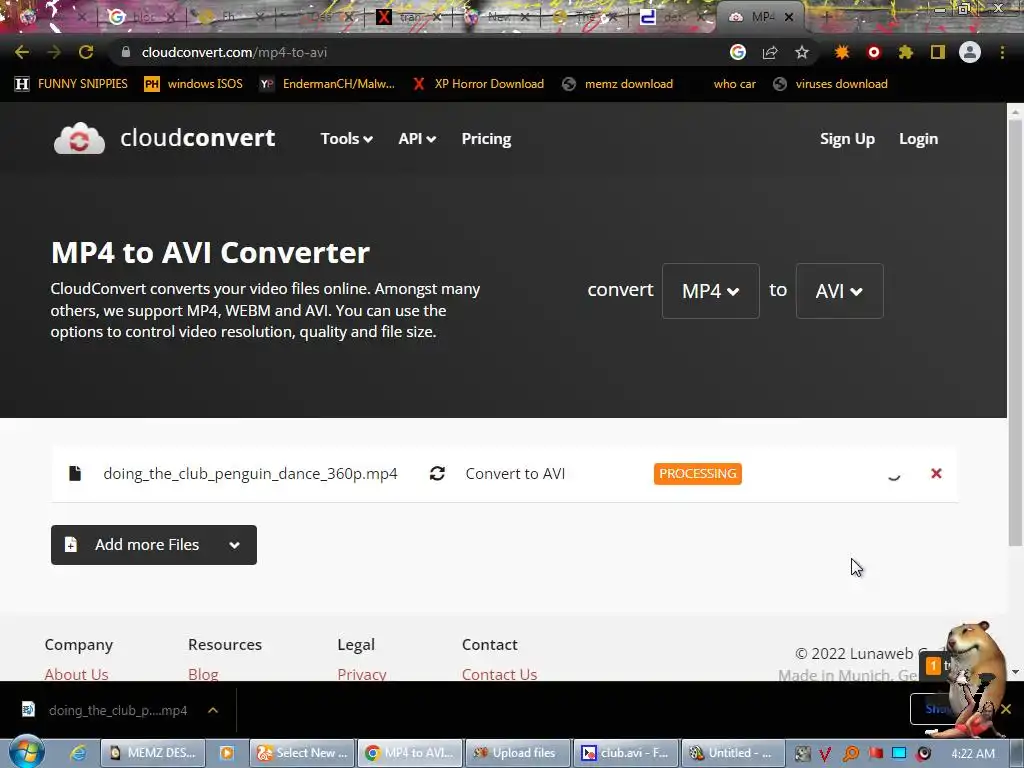
Task: Open the red circle extension icon
Action: tap(874, 52)
